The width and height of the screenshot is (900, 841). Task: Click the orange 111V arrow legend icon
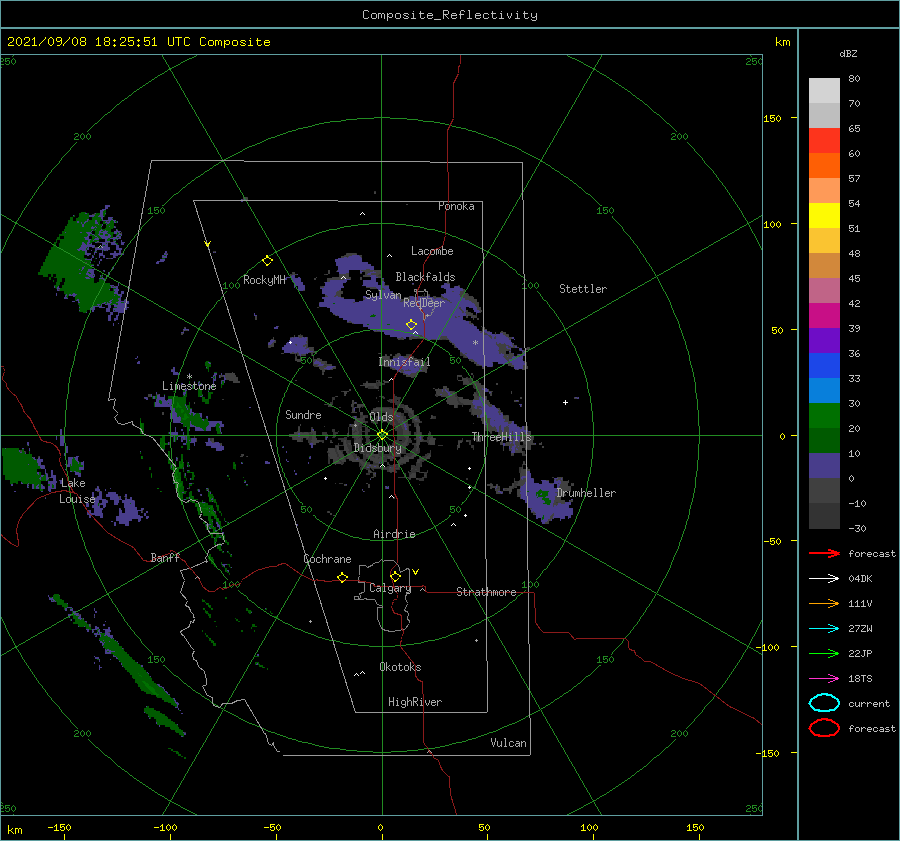tap(824, 603)
